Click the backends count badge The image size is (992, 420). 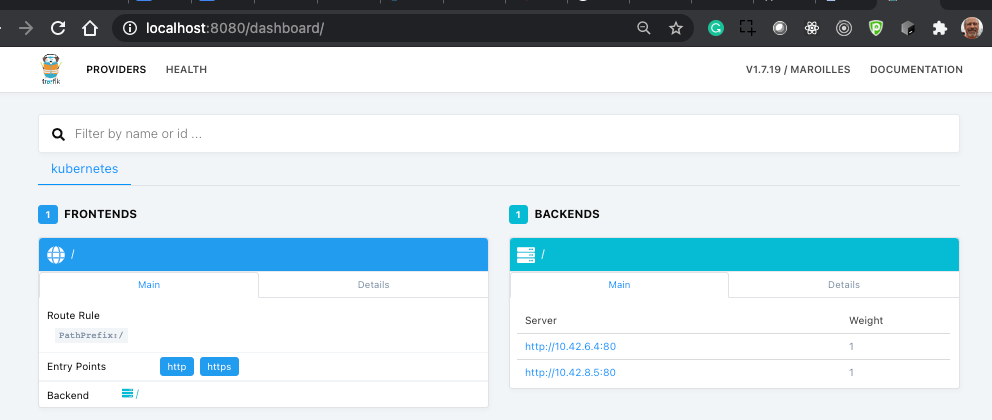click(518, 214)
